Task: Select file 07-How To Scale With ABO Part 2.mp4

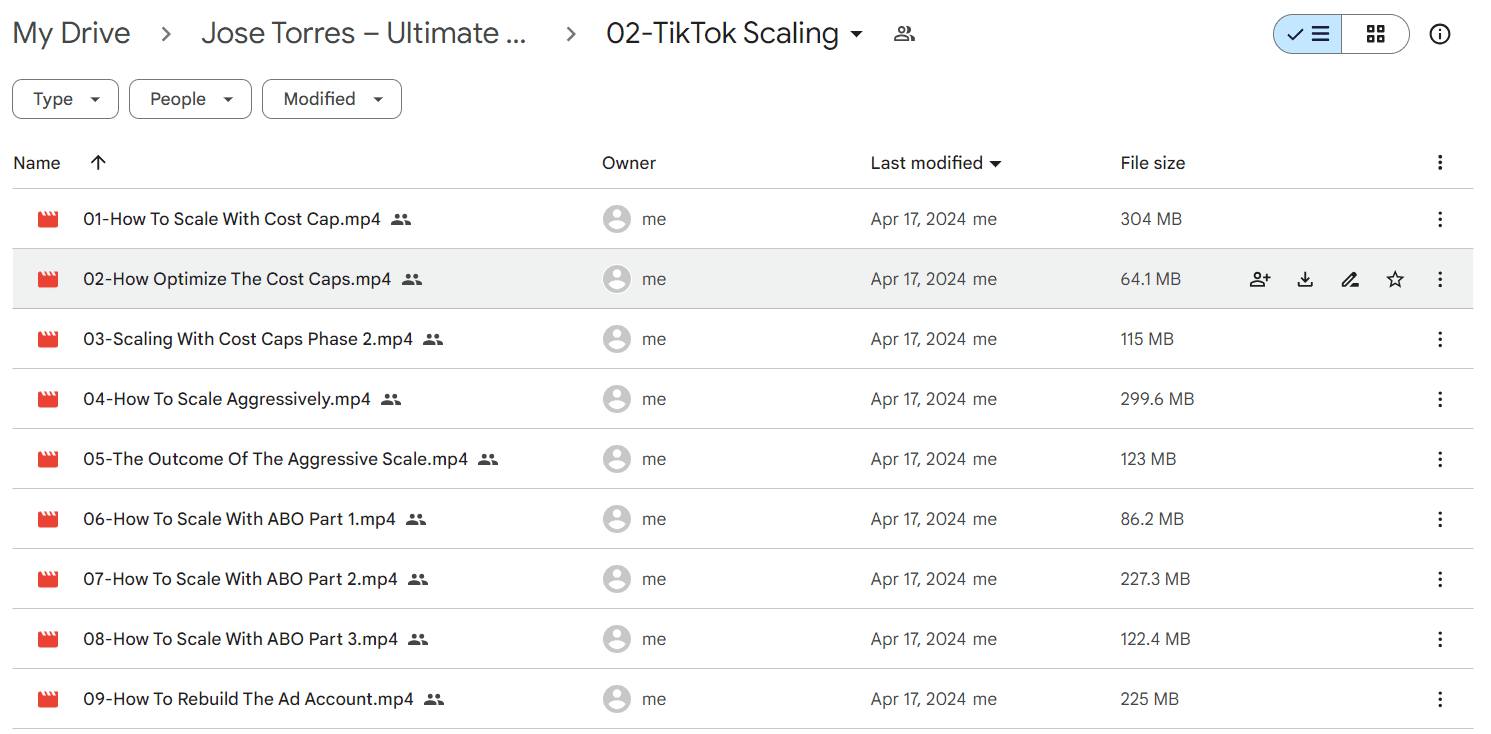Action: coord(240,579)
